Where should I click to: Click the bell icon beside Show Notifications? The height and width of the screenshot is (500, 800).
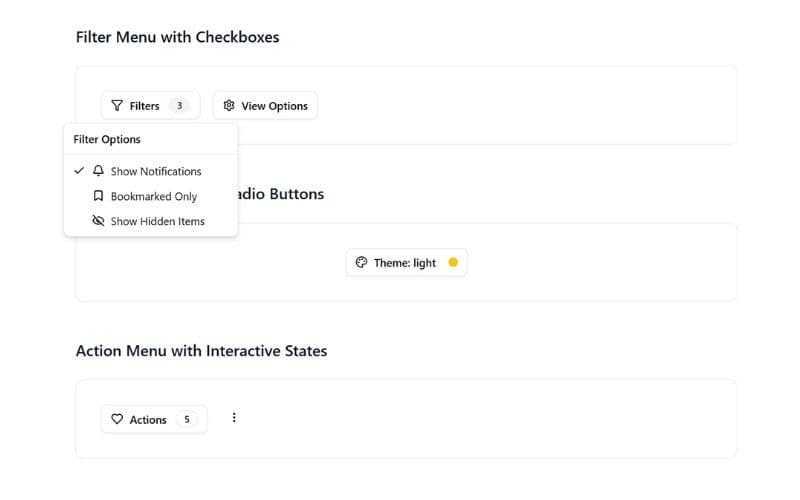[x=98, y=171]
